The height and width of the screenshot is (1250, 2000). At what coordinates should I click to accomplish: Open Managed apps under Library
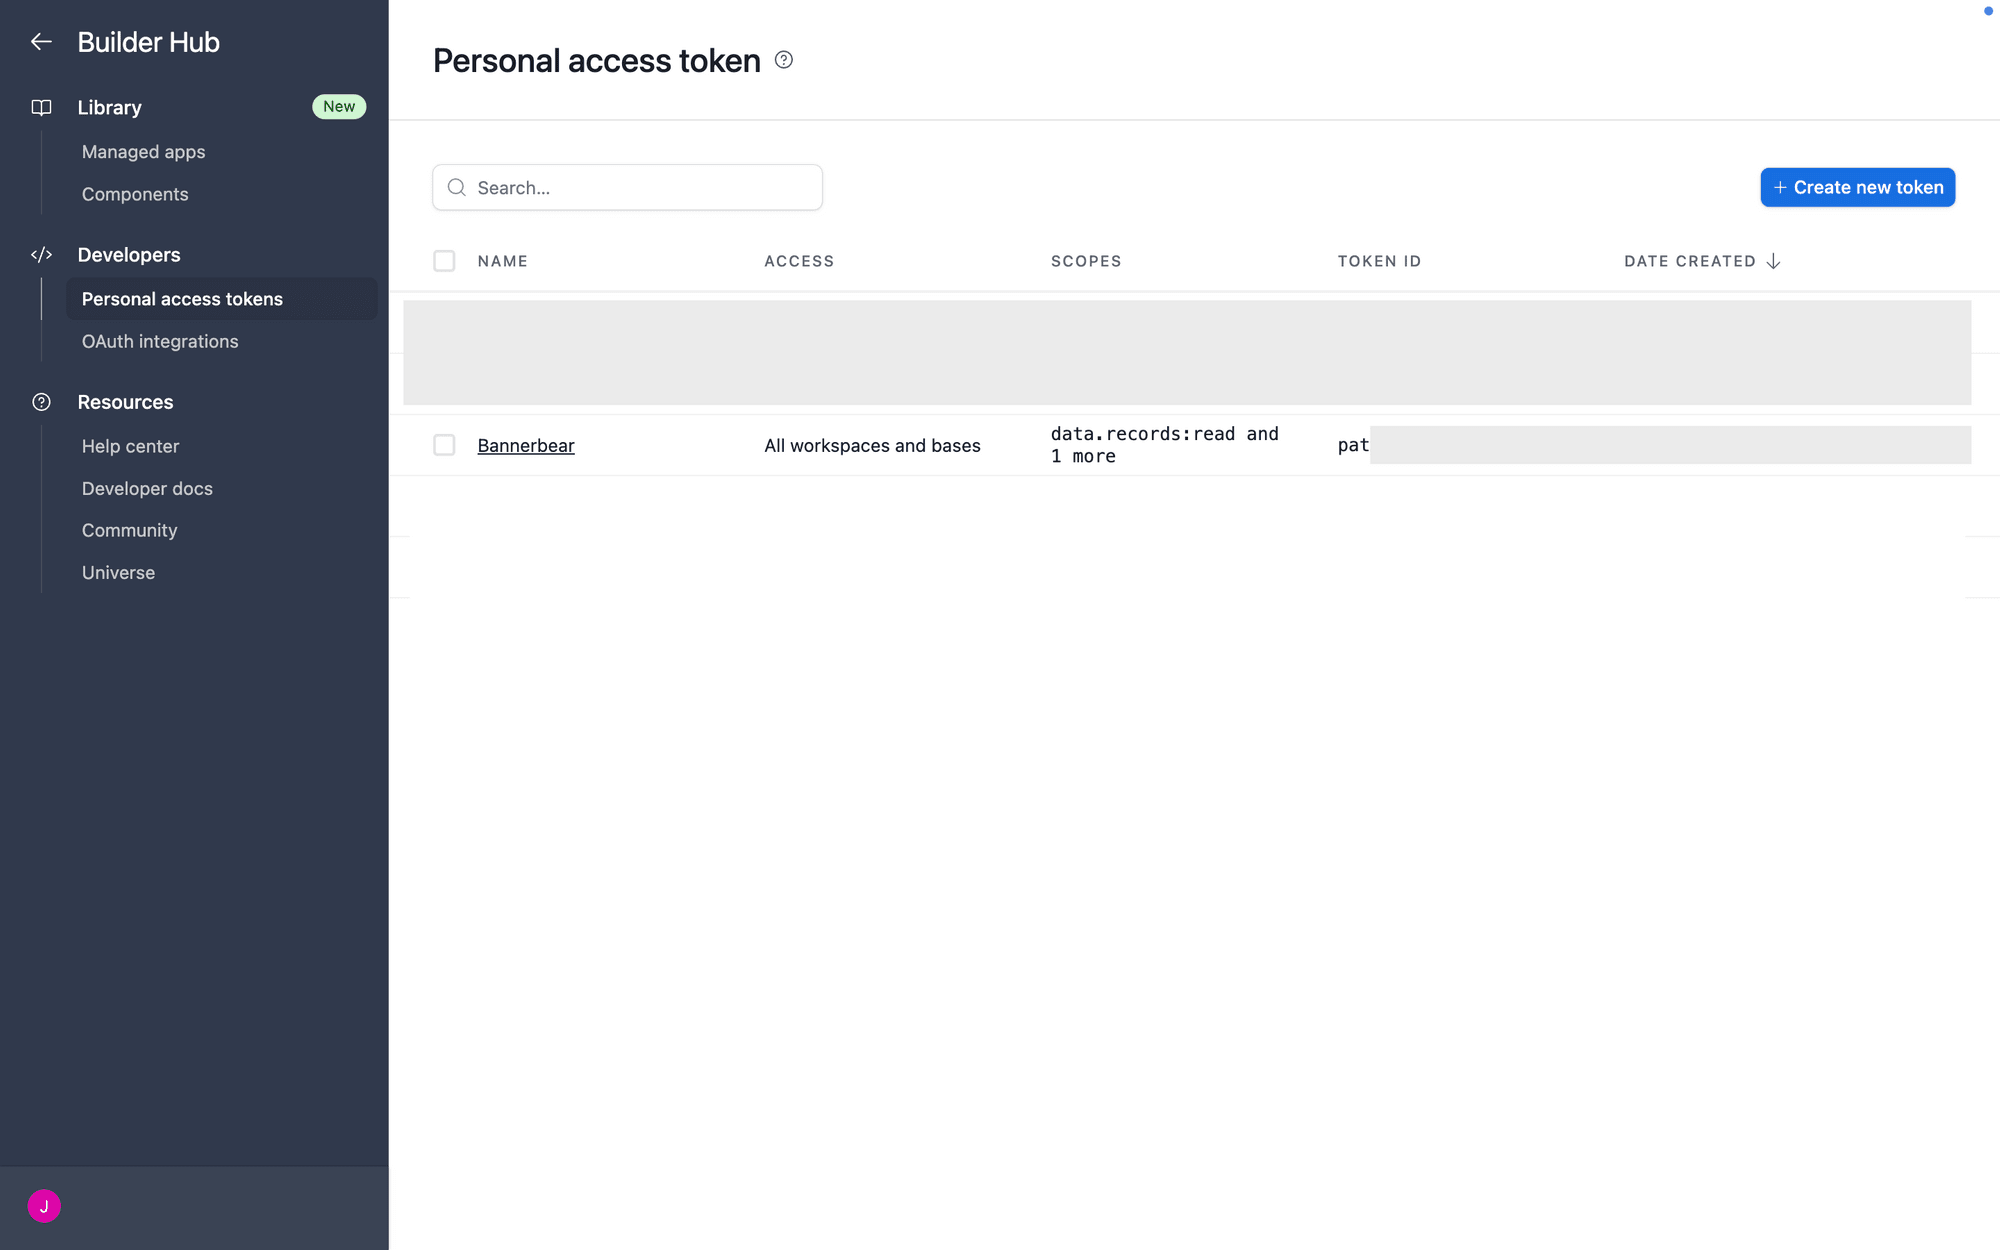point(143,151)
